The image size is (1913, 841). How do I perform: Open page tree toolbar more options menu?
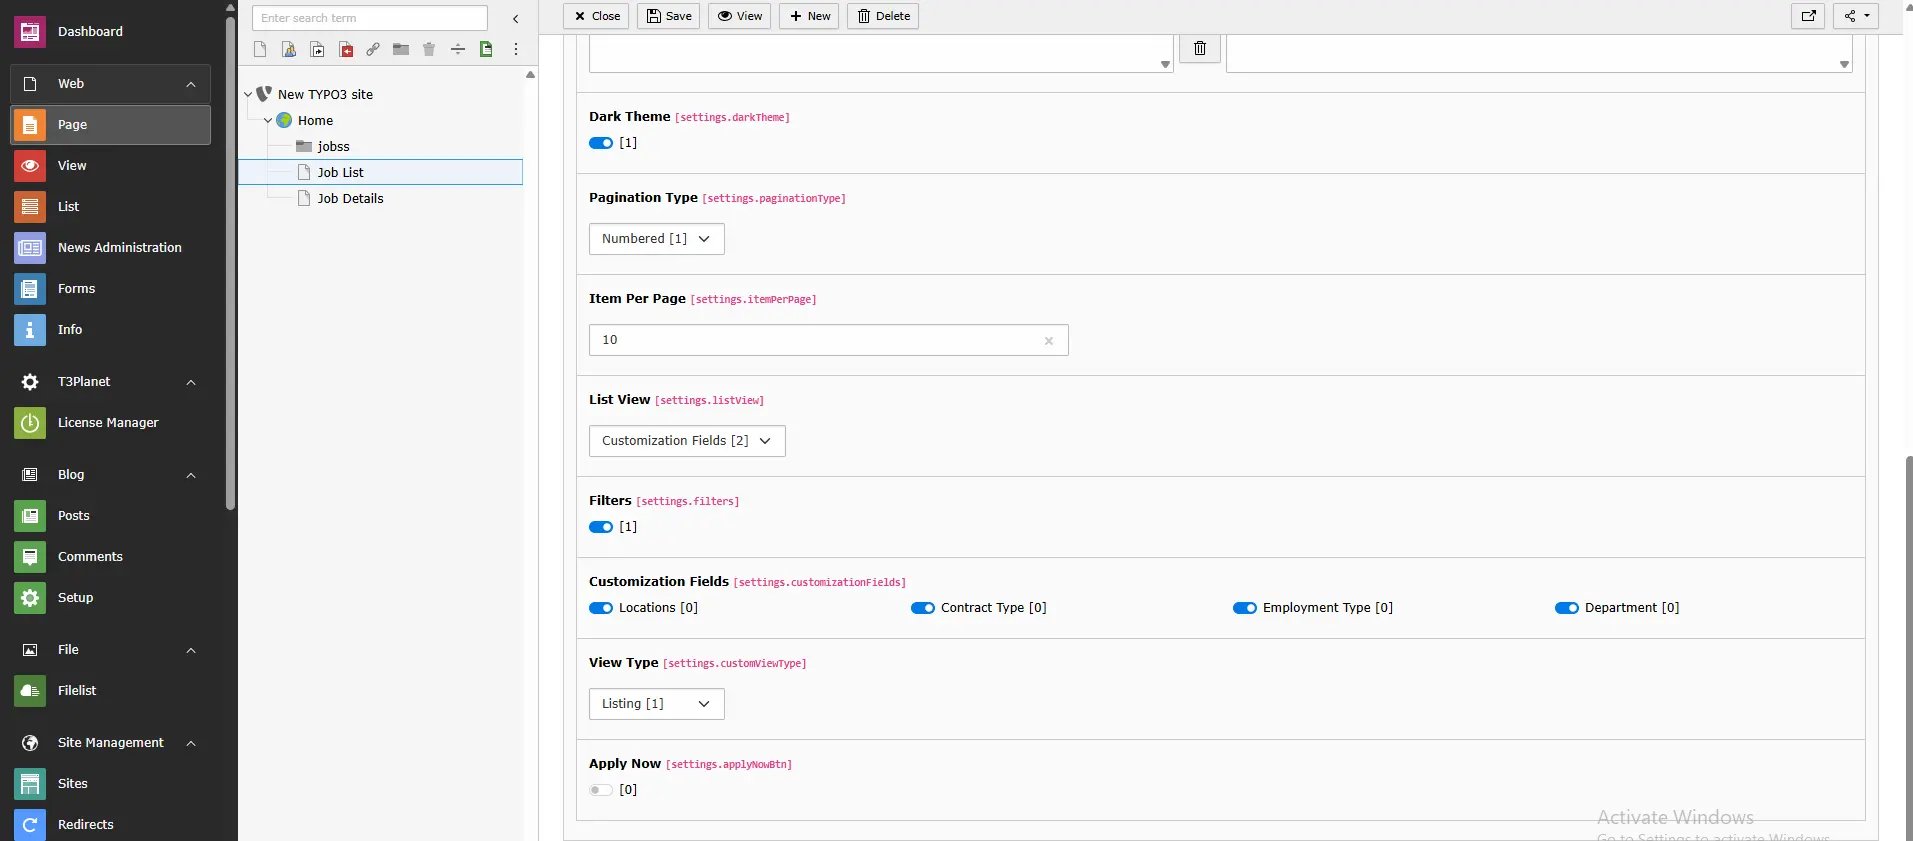(516, 49)
